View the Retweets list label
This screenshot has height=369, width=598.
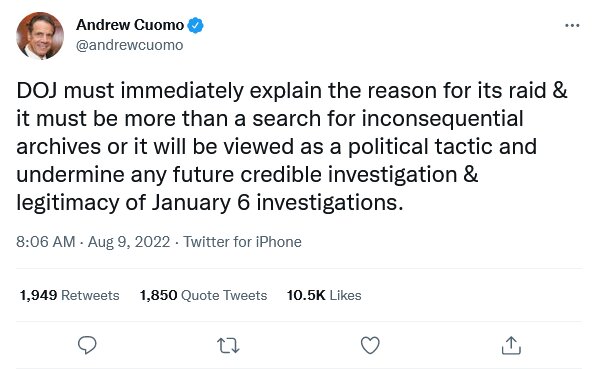click(90, 295)
